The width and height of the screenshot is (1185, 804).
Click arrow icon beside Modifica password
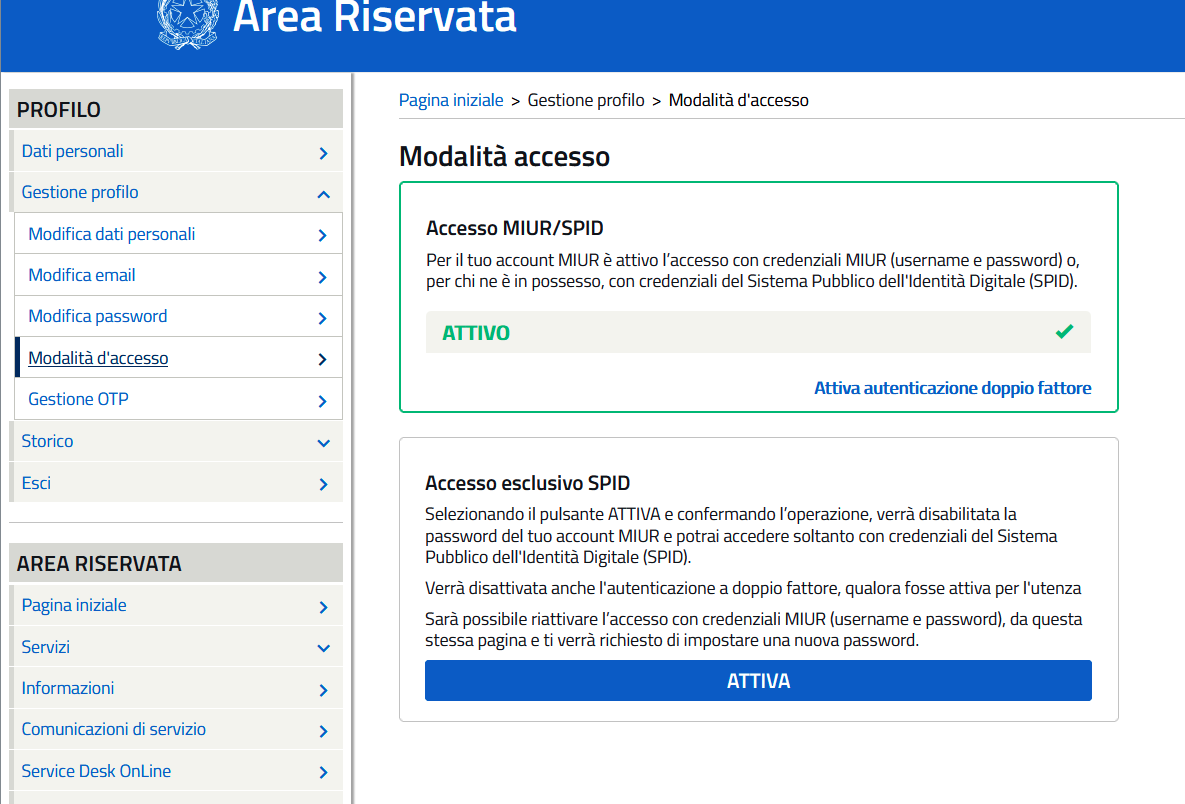point(322,318)
